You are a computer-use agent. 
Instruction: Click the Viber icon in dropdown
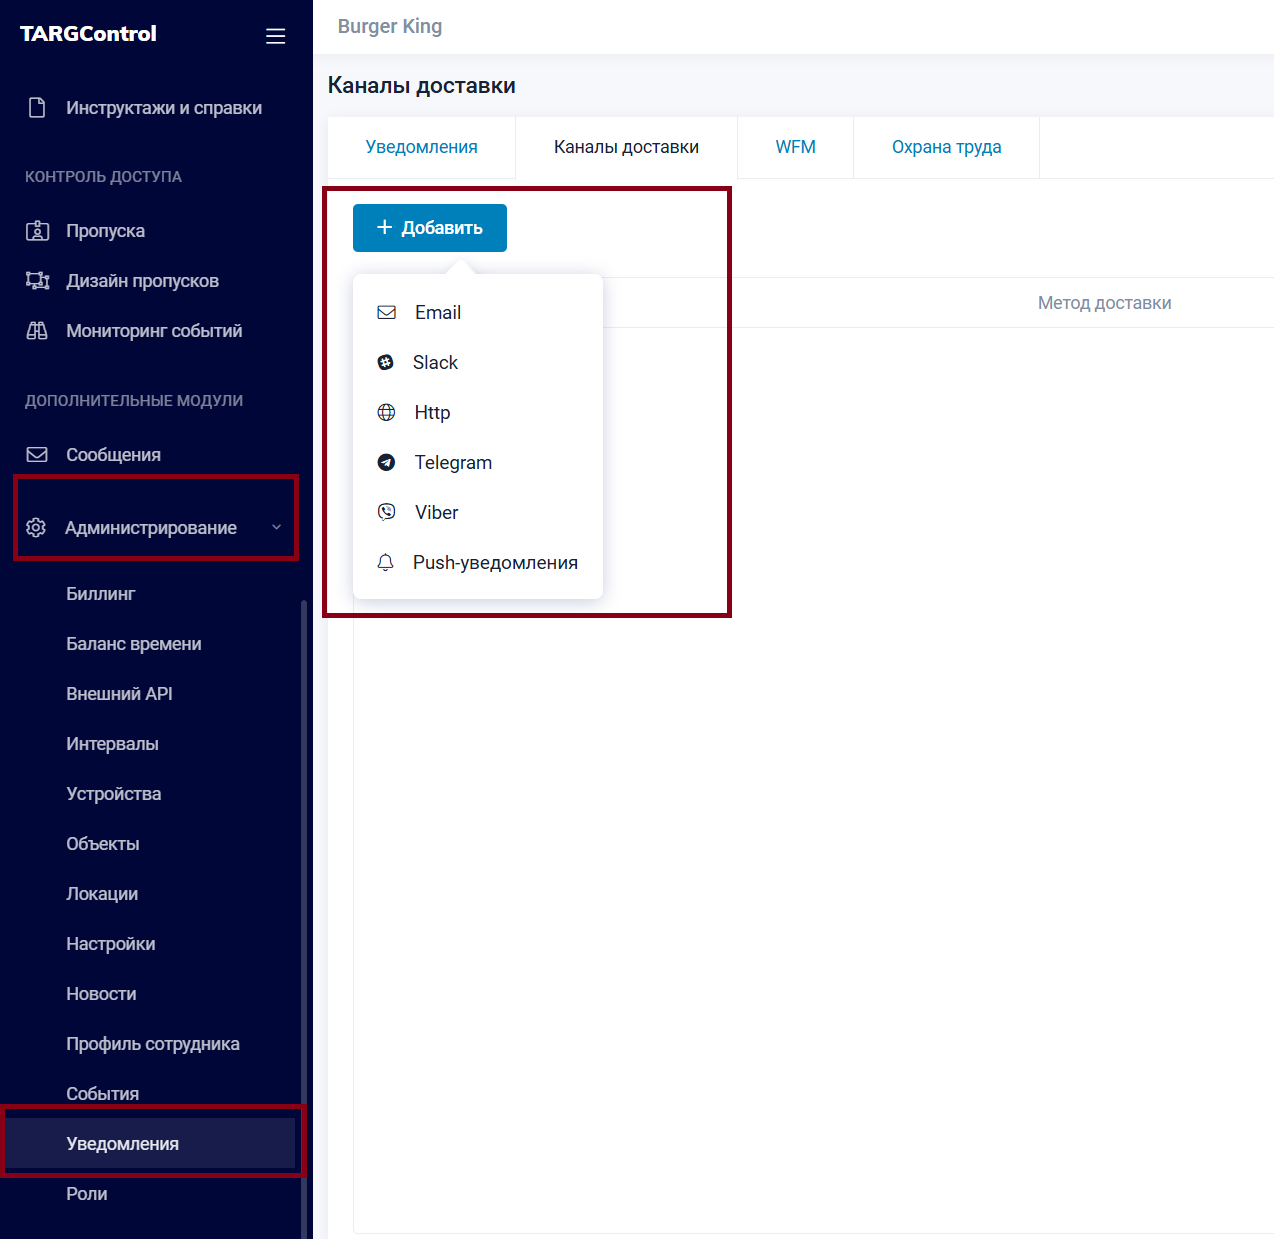click(x=386, y=512)
